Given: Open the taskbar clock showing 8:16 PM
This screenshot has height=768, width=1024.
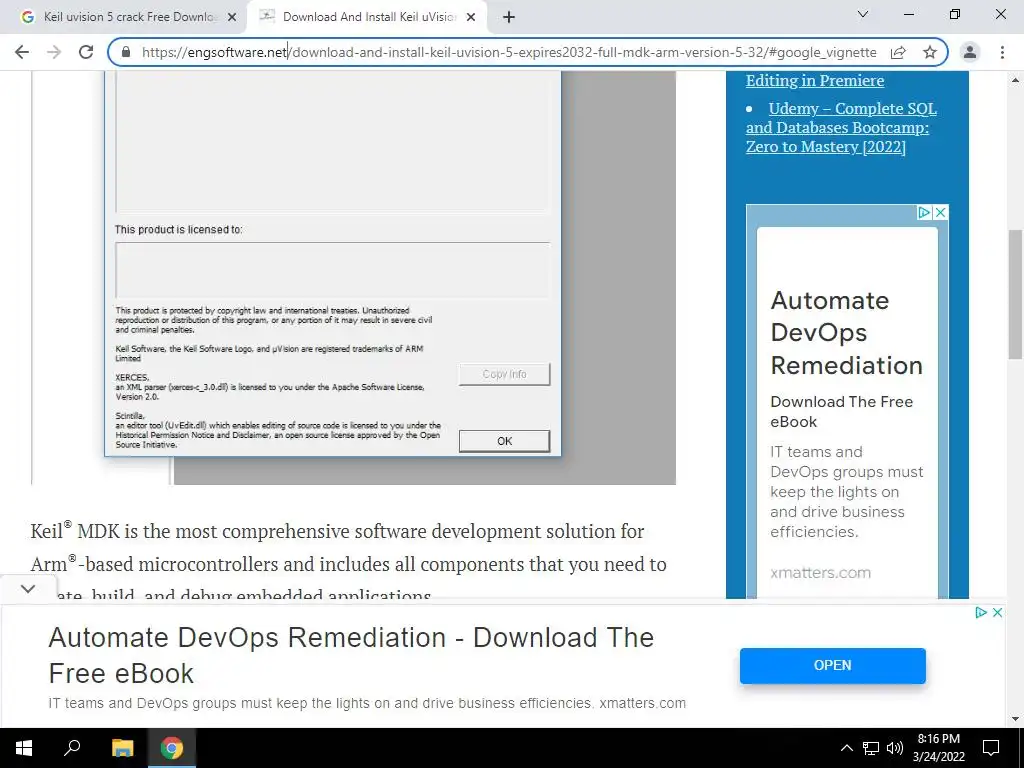Looking at the screenshot, I should (x=938, y=748).
